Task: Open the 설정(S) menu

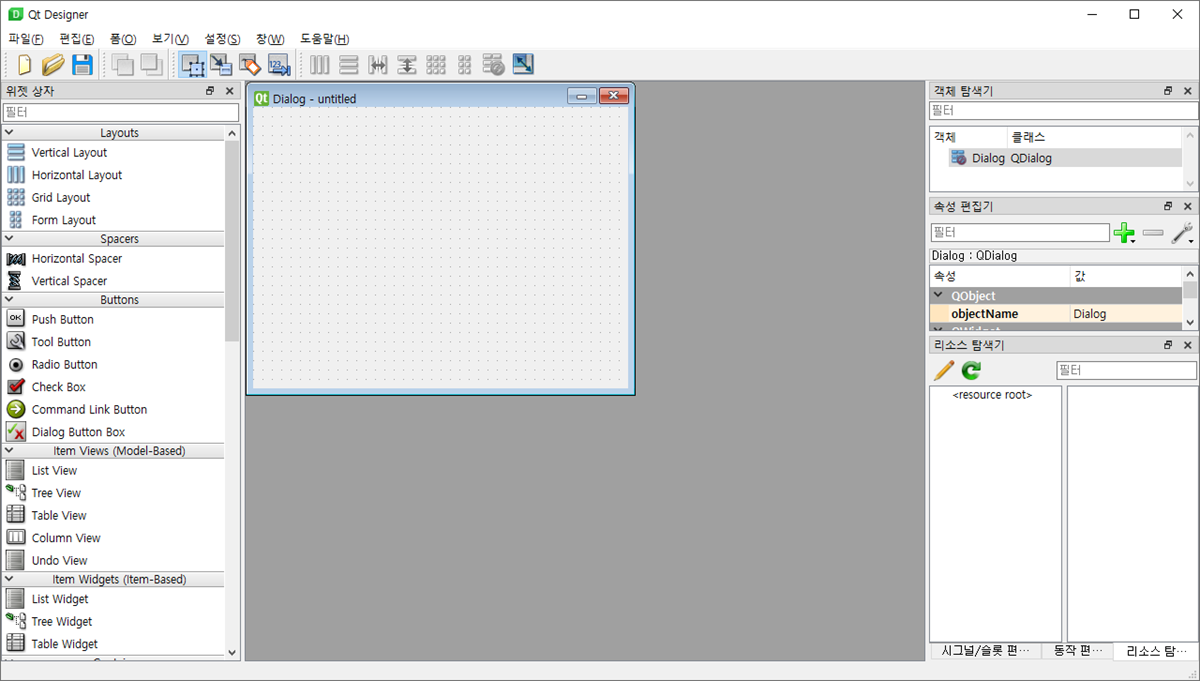Action: [222, 39]
